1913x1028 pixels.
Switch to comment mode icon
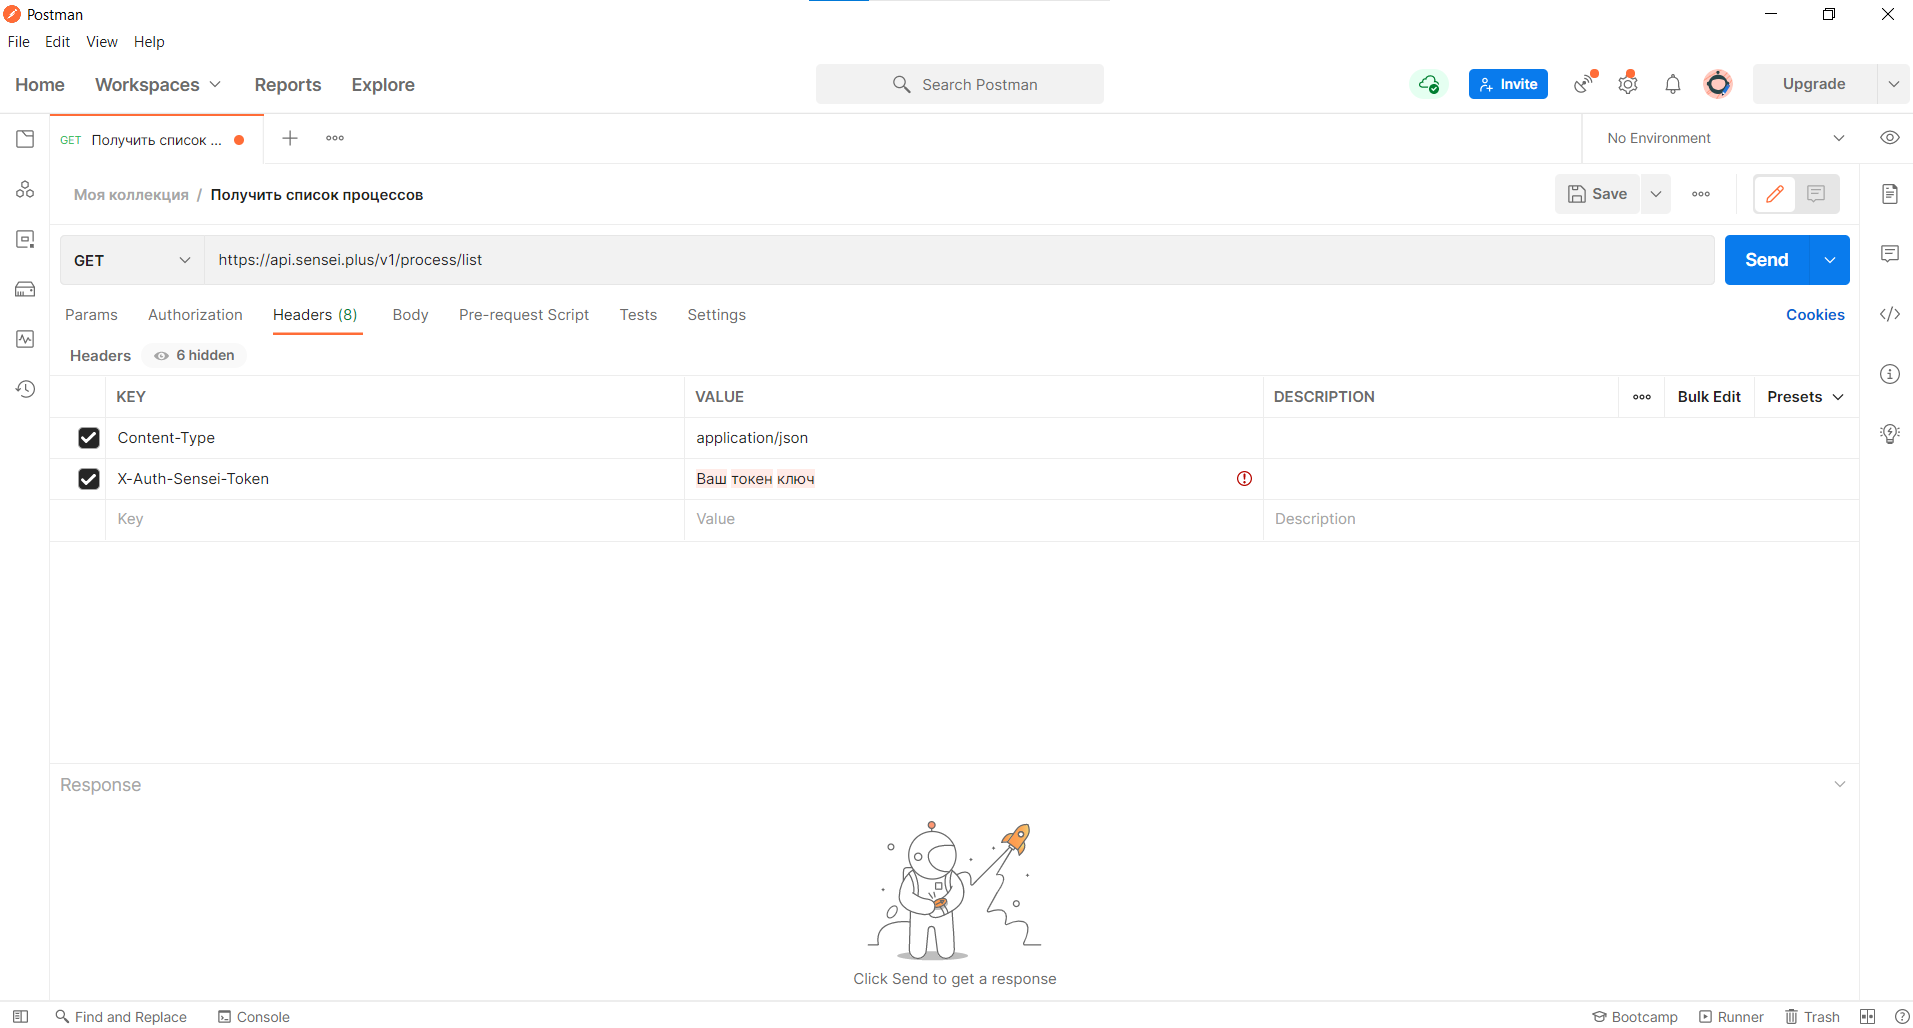point(1816,194)
